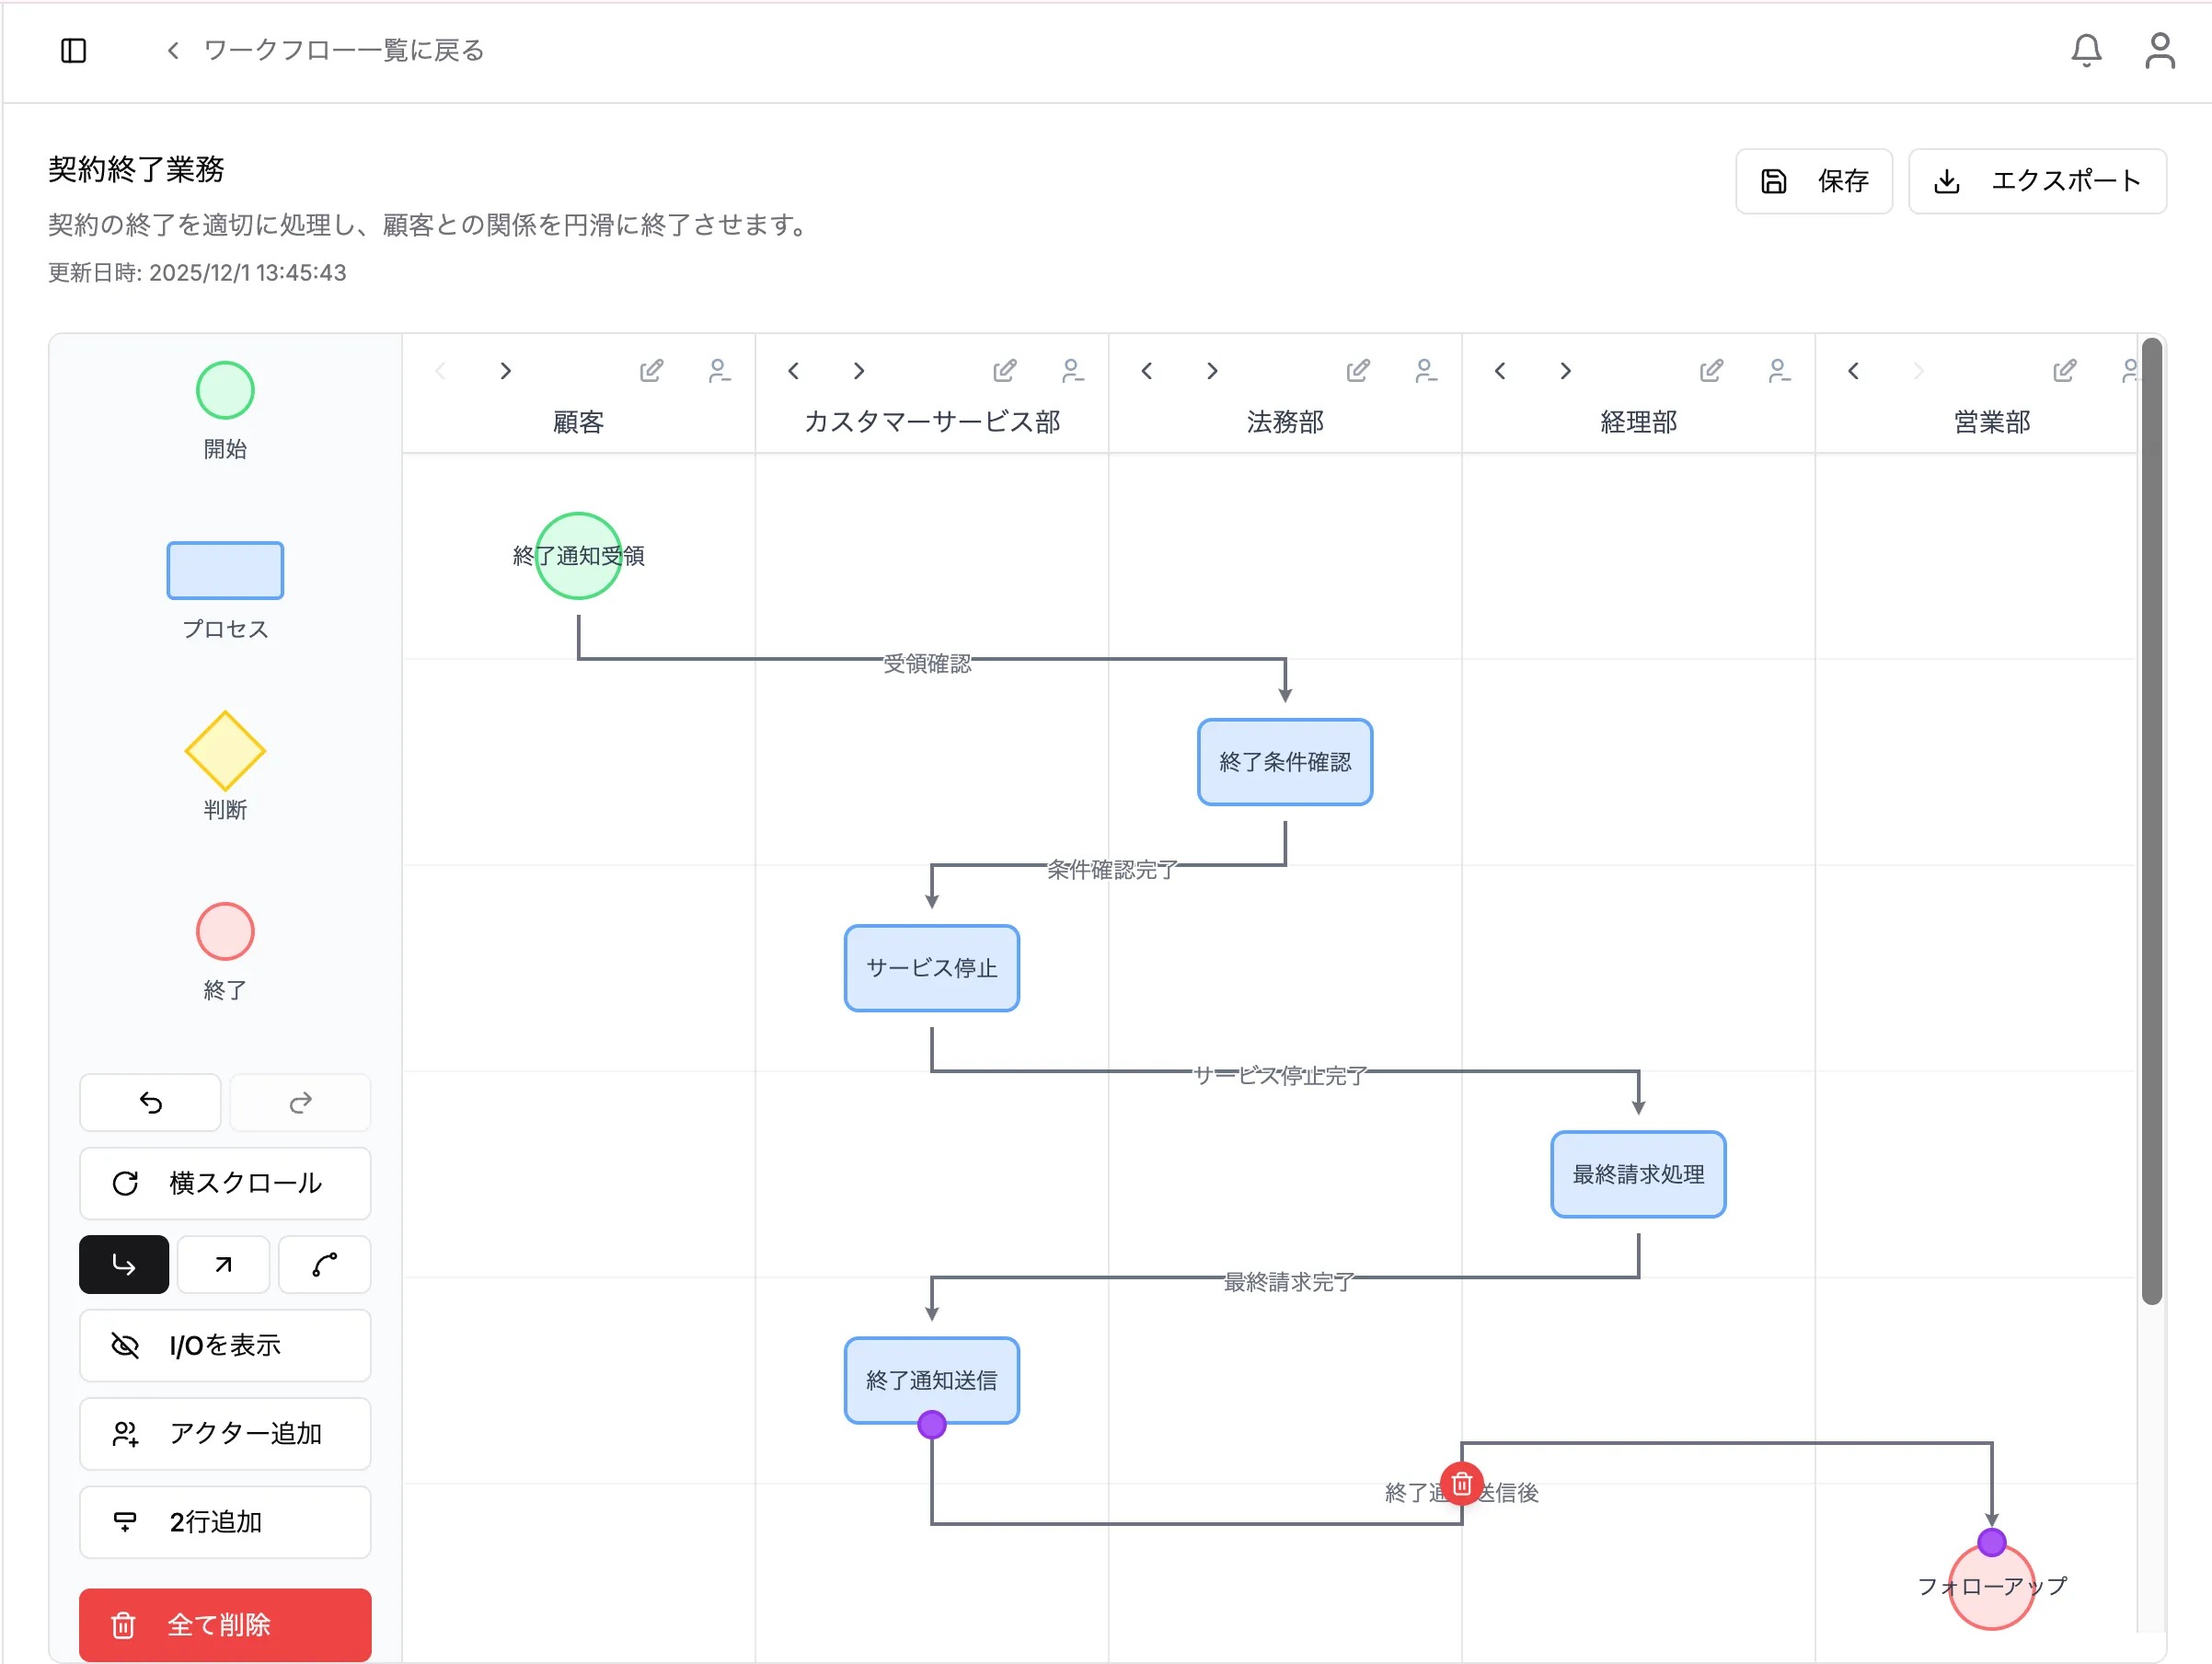
Task: Remove actor icon in 顧客 lane
Action: click(x=719, y=371)
